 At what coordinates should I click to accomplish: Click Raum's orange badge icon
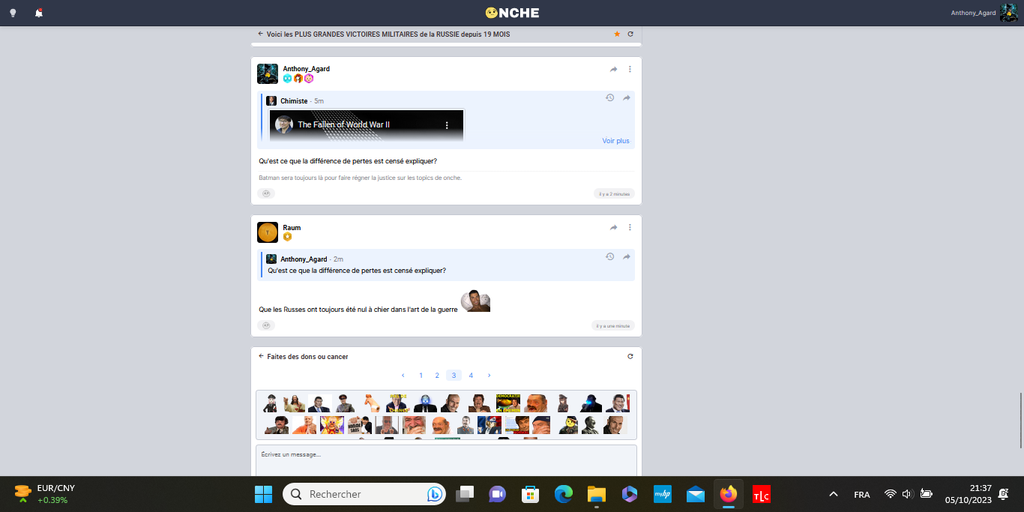[287, 237]
